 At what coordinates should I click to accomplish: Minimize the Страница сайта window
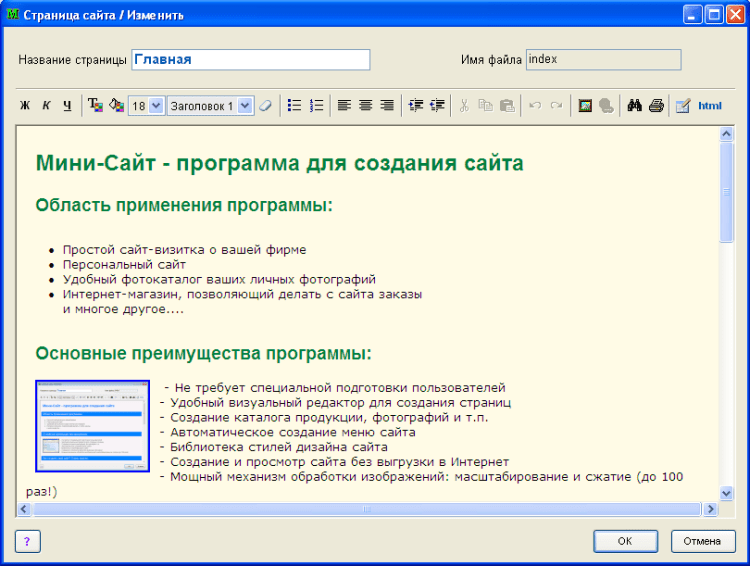coord(692,15)
